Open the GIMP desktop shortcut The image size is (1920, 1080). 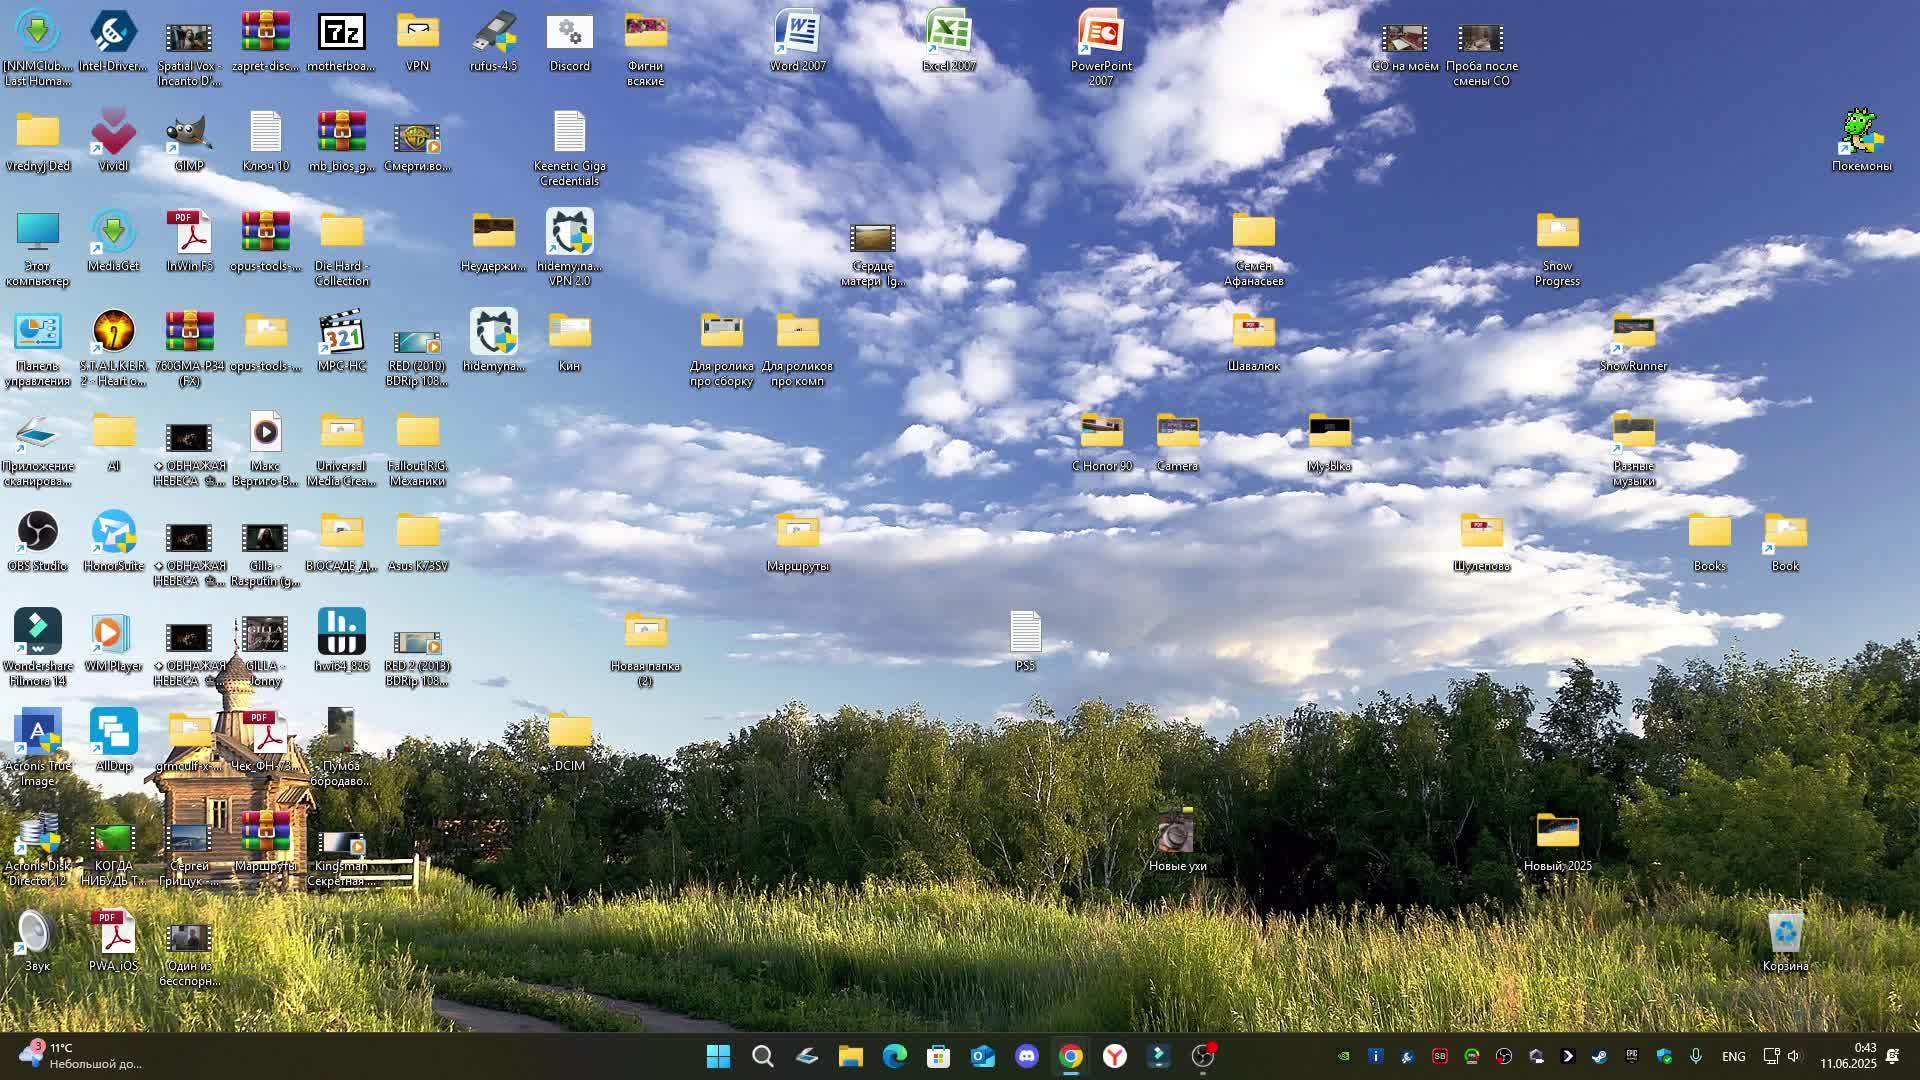tap(189, 134)
